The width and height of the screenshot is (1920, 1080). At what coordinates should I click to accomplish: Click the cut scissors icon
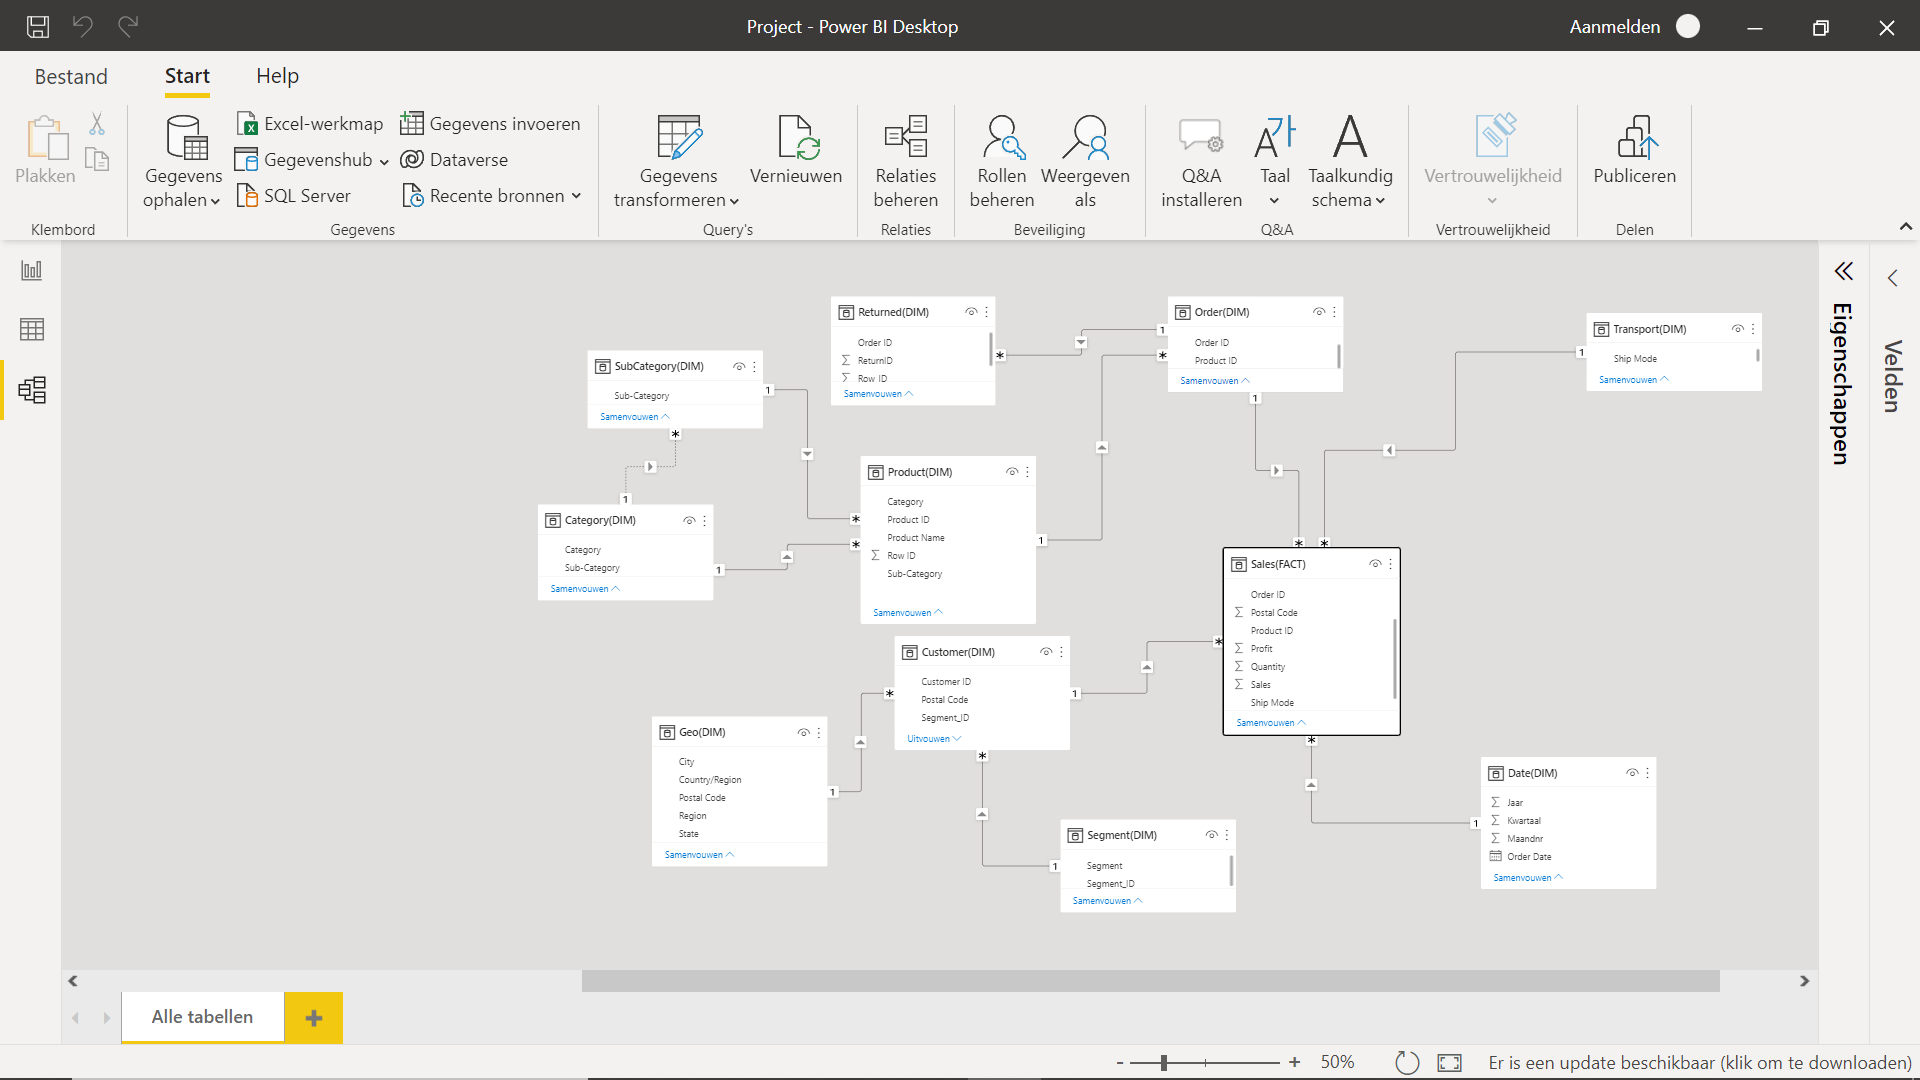coord(97,124)
